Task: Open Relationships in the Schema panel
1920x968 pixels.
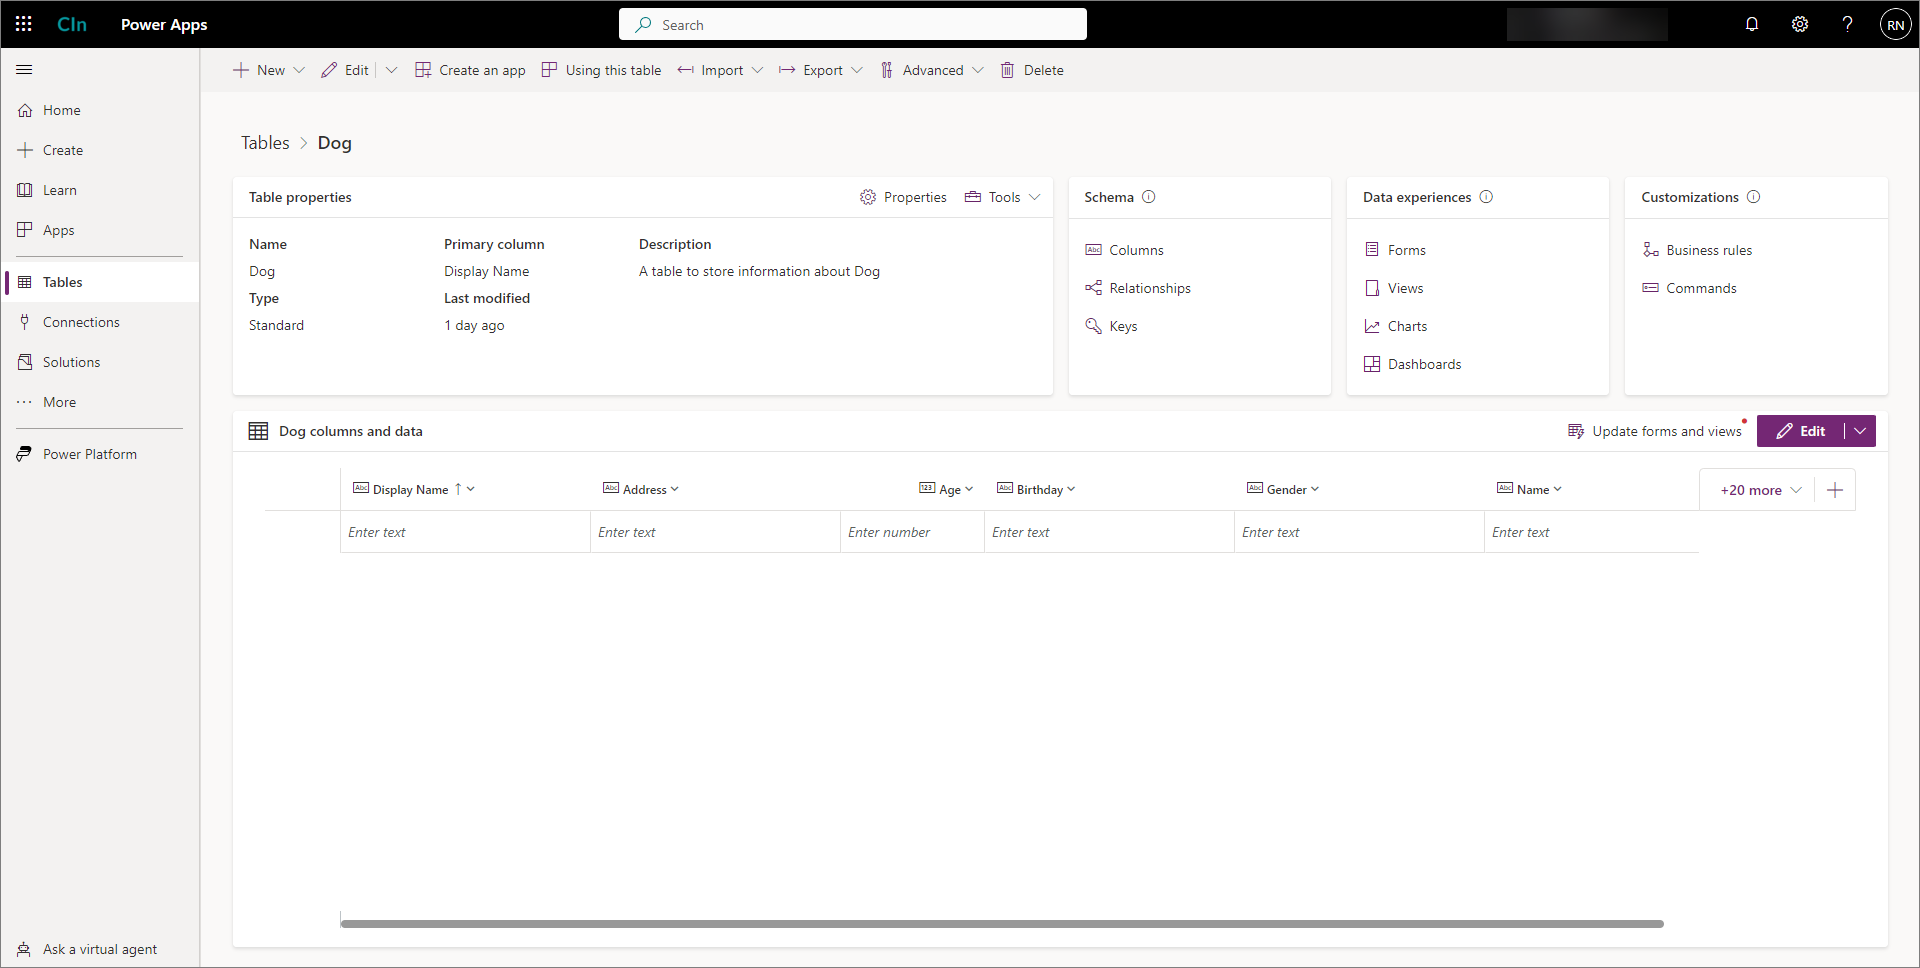Action: pos(1149,288)
